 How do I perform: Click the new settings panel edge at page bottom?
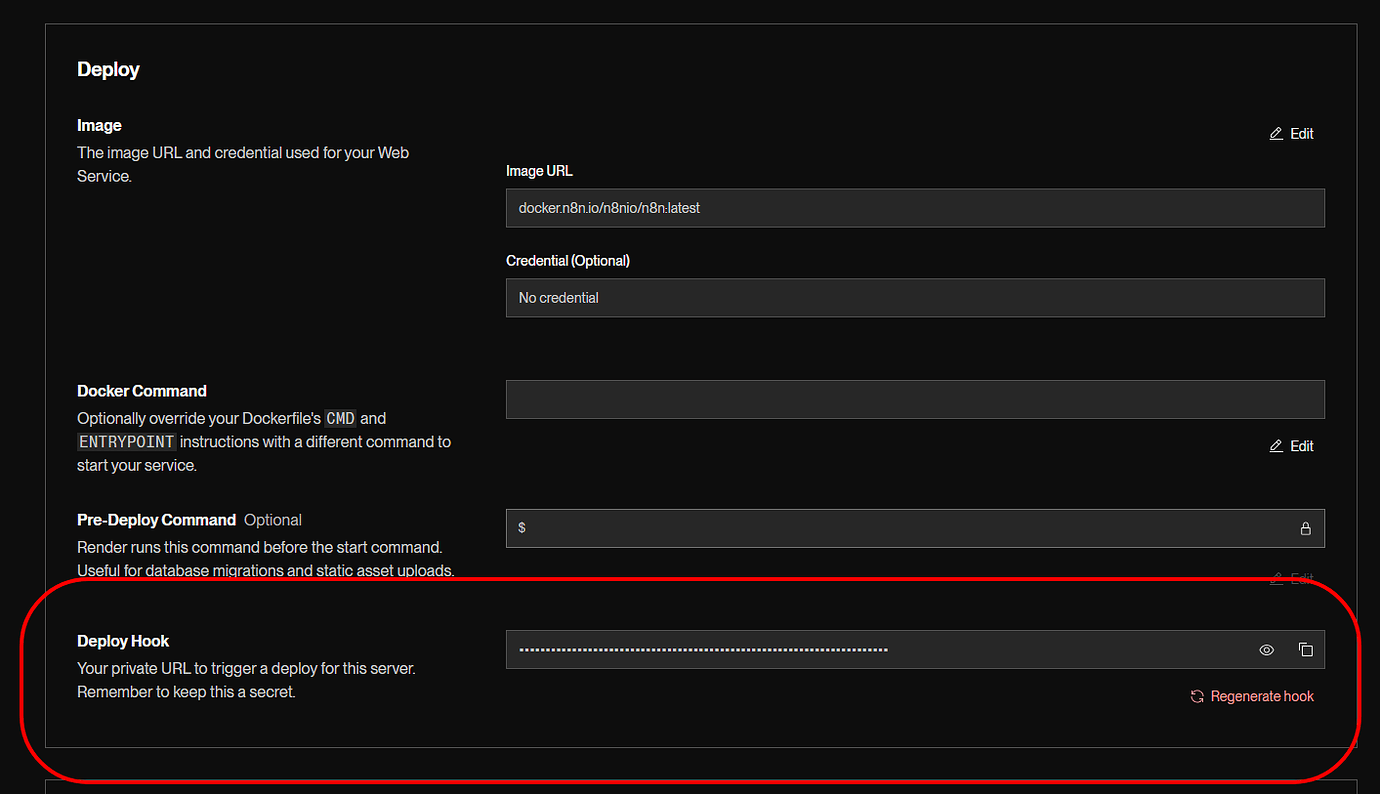(x=690, y=789)
